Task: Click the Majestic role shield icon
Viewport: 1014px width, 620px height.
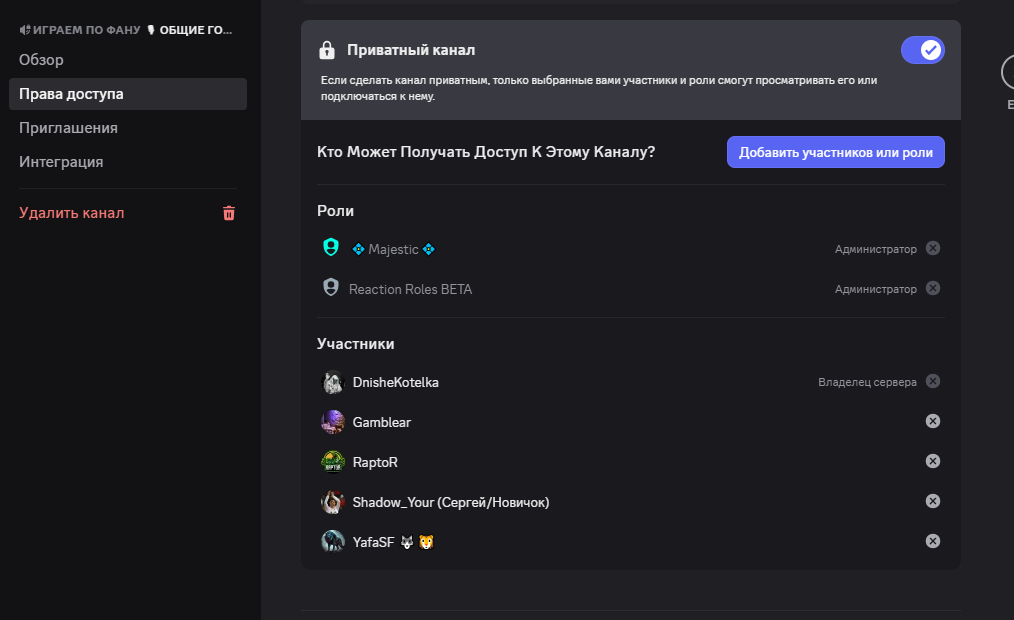Action: [331, 248]
